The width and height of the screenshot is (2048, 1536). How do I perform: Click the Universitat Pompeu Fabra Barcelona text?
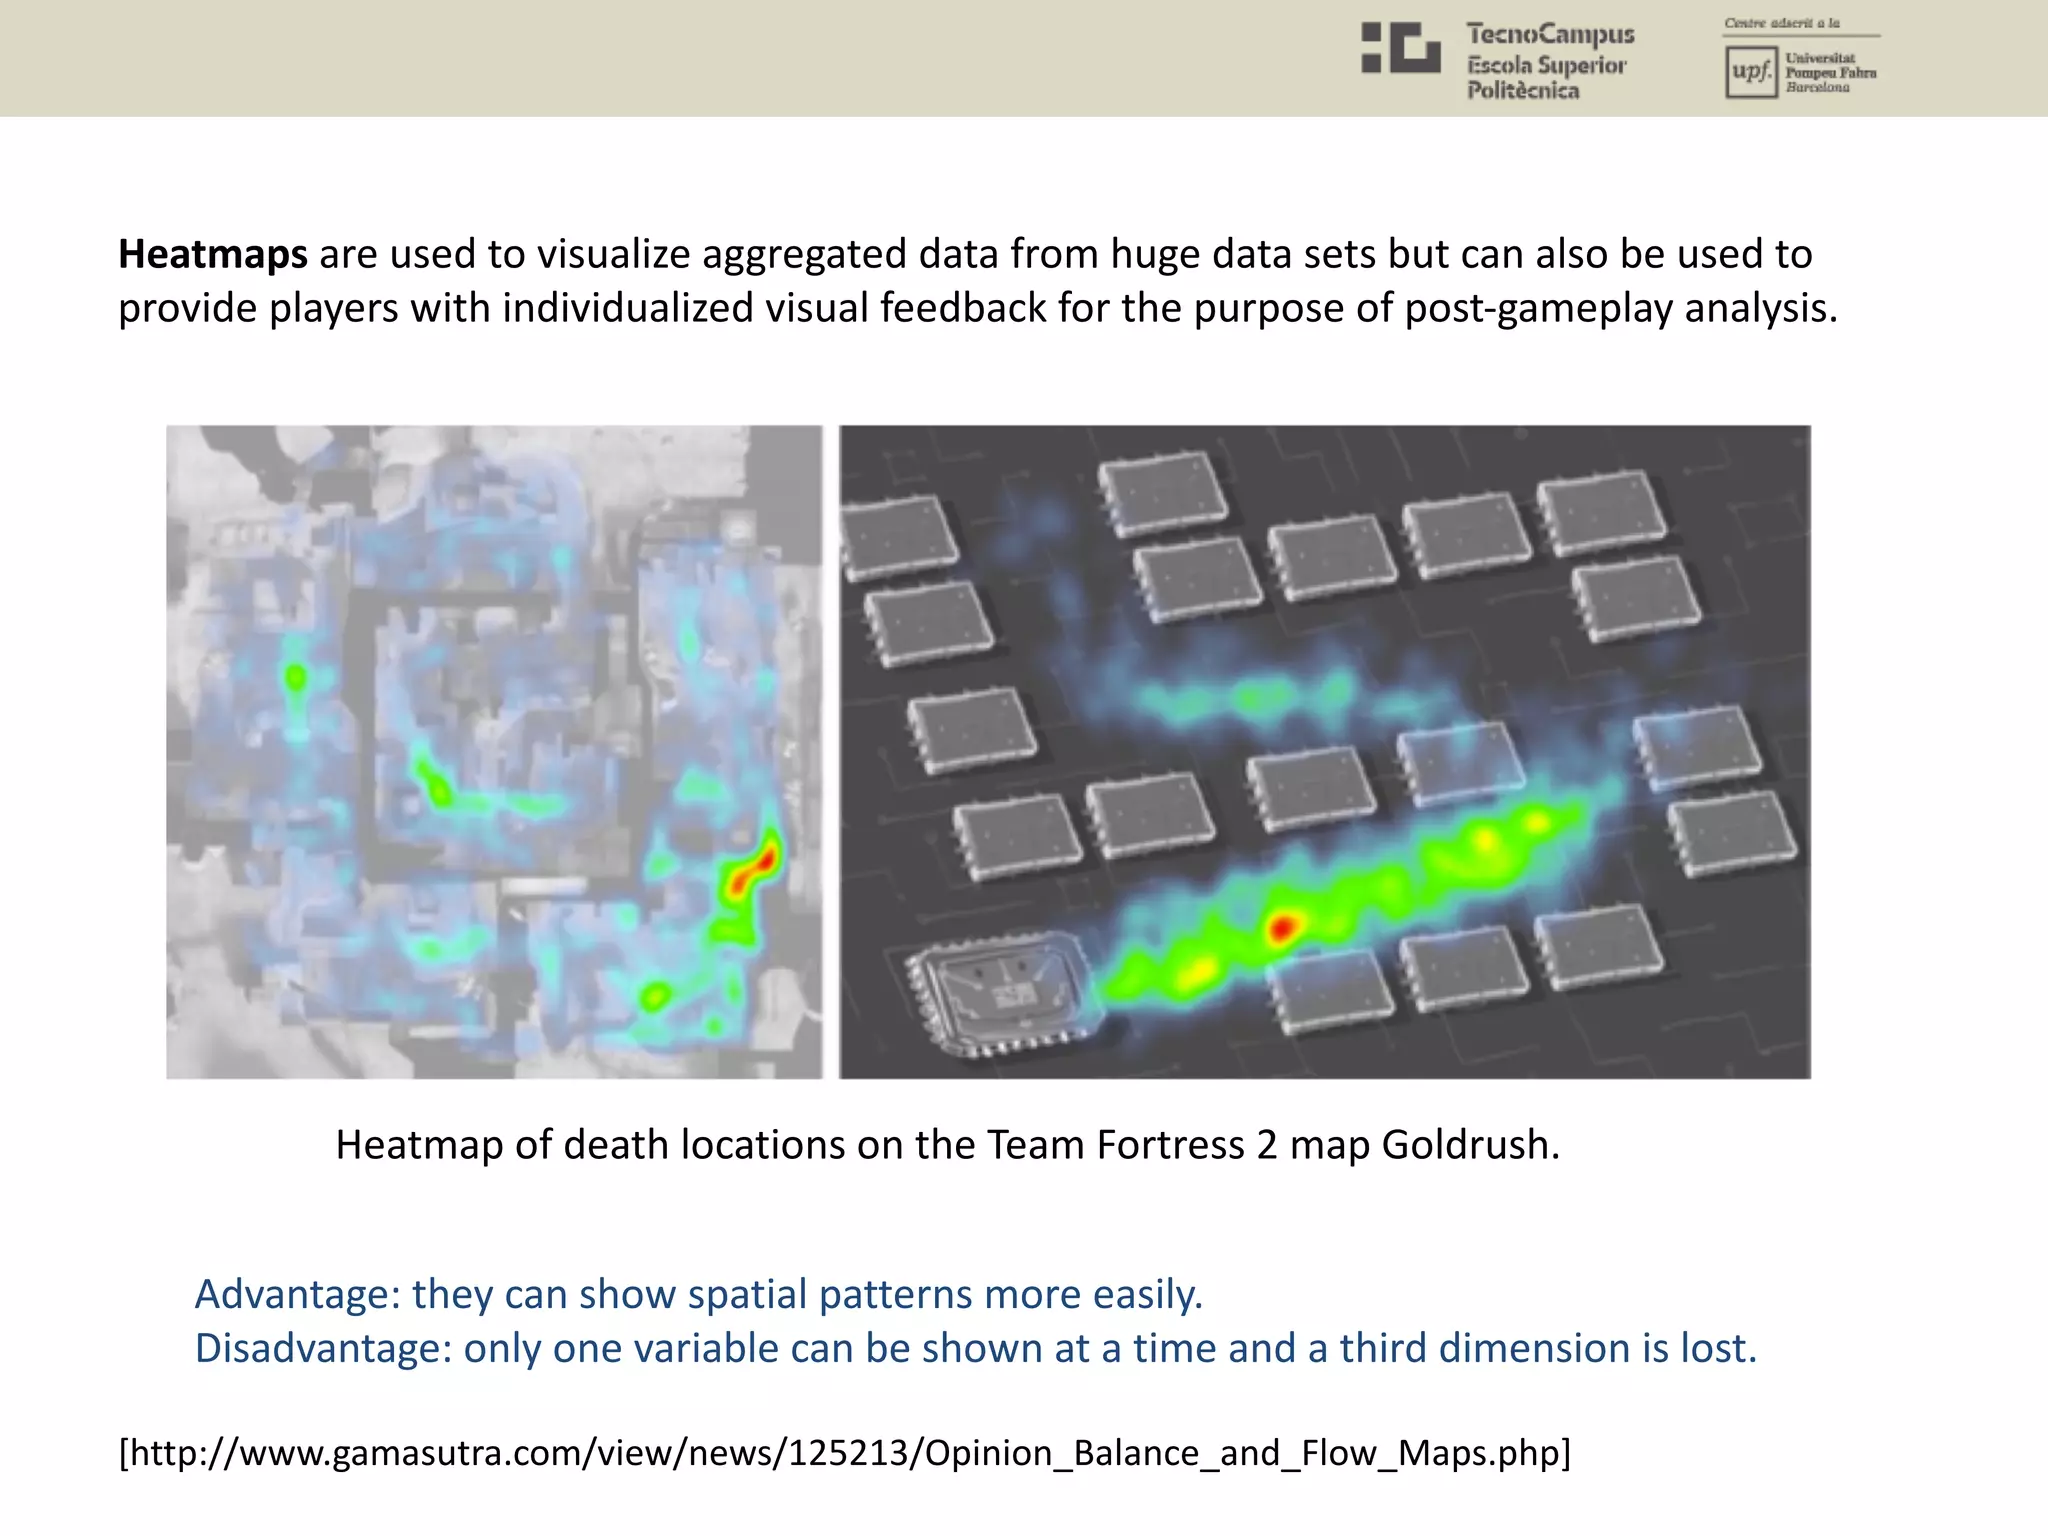click(x=1831, y=72)
